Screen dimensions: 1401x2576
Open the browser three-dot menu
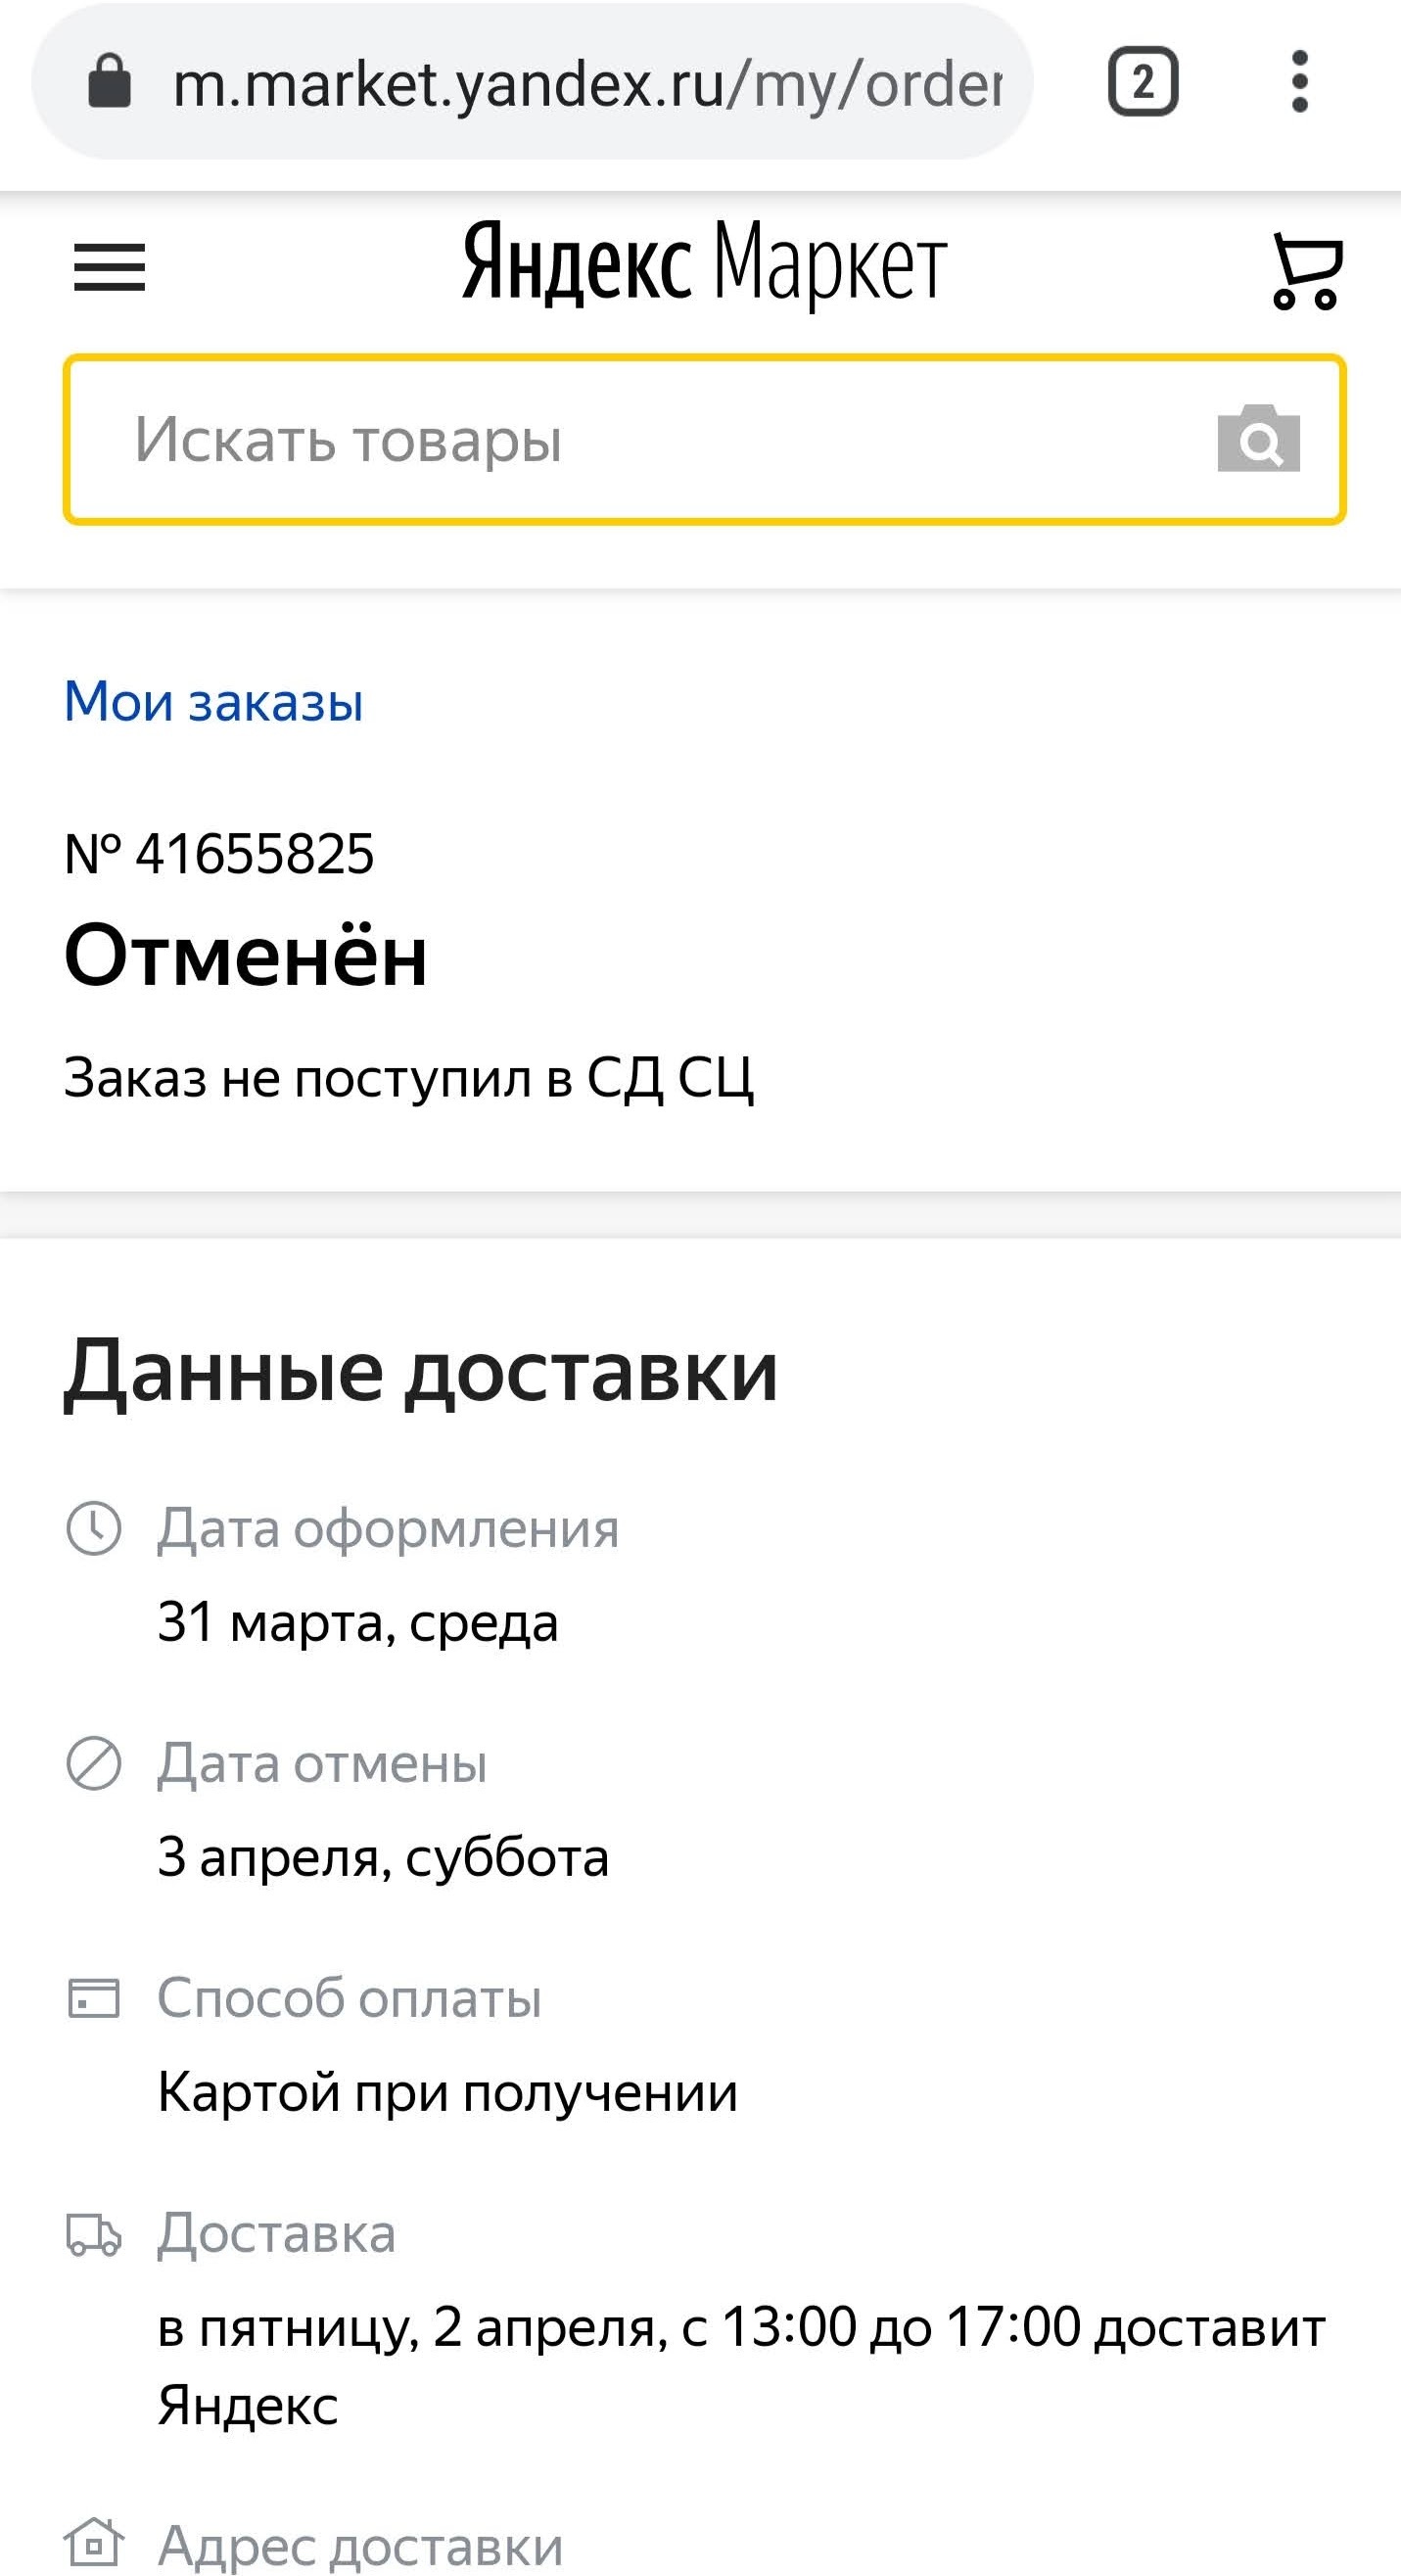(x=1299, y=82)
